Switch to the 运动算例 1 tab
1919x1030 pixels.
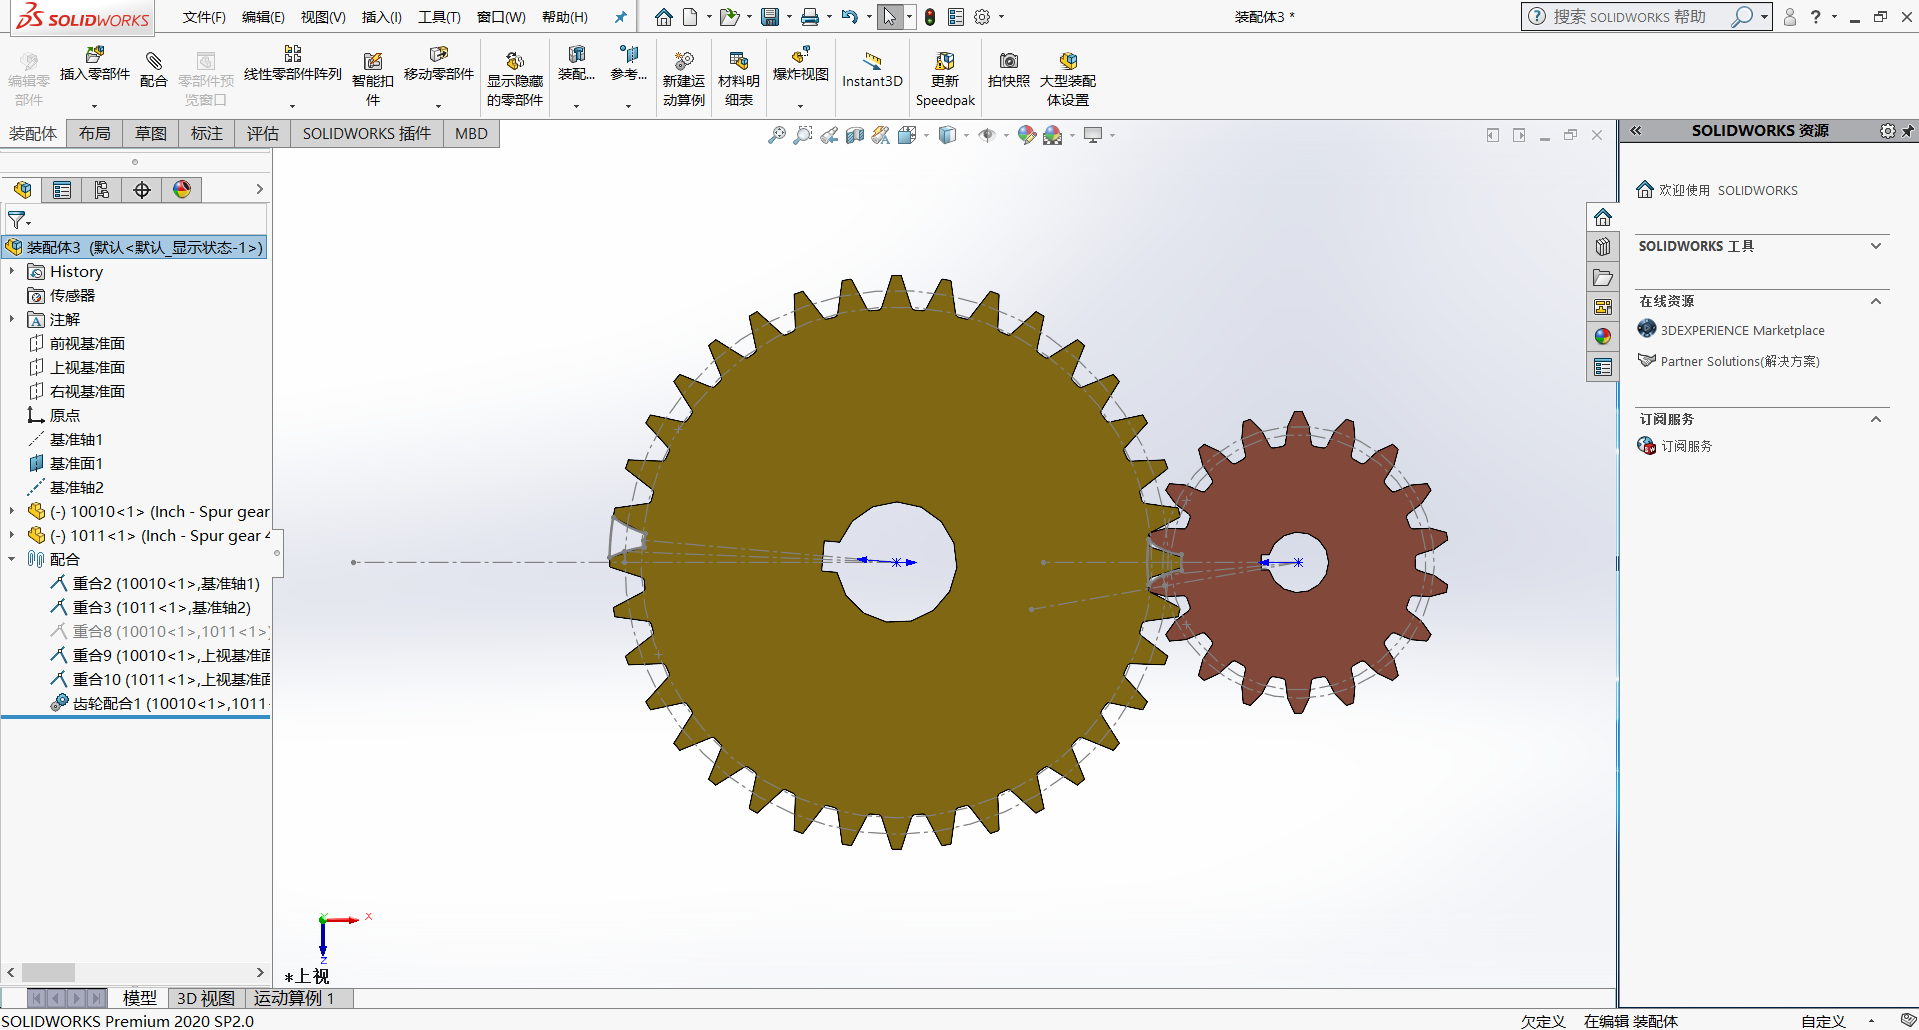295,997
